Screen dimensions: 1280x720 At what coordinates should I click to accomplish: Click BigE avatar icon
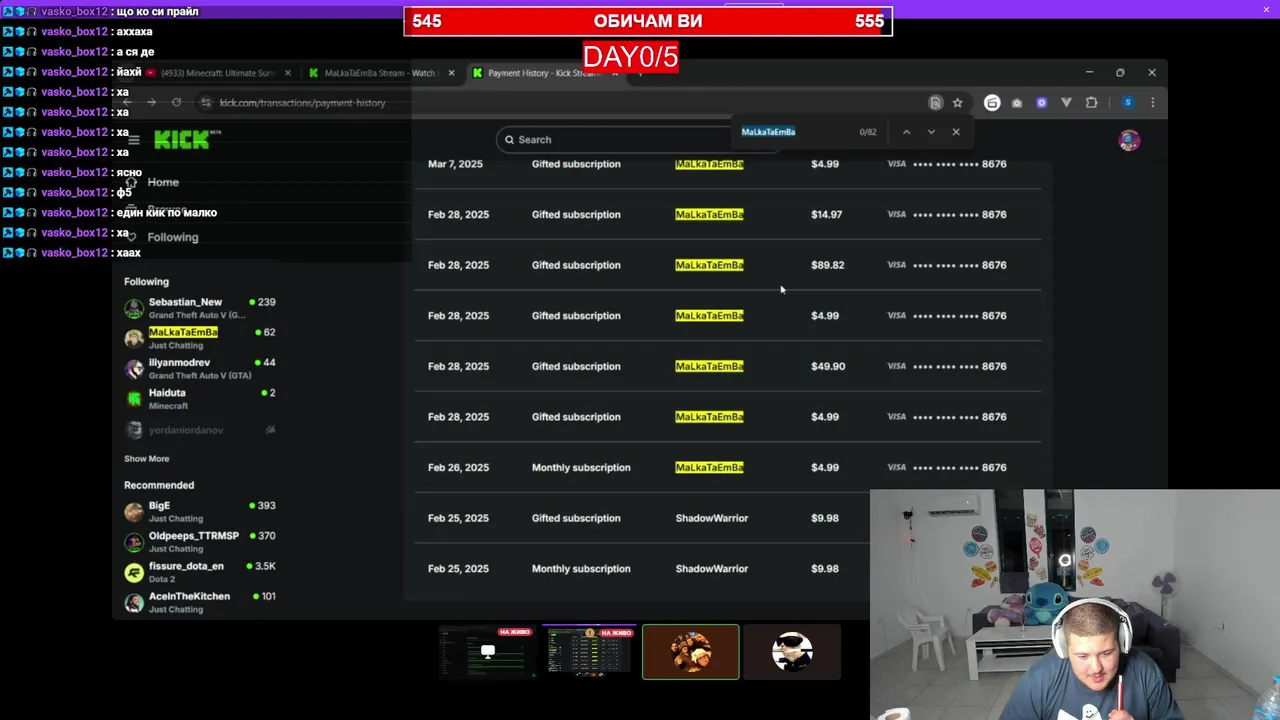pyautogui.click(x=134, y=512)
